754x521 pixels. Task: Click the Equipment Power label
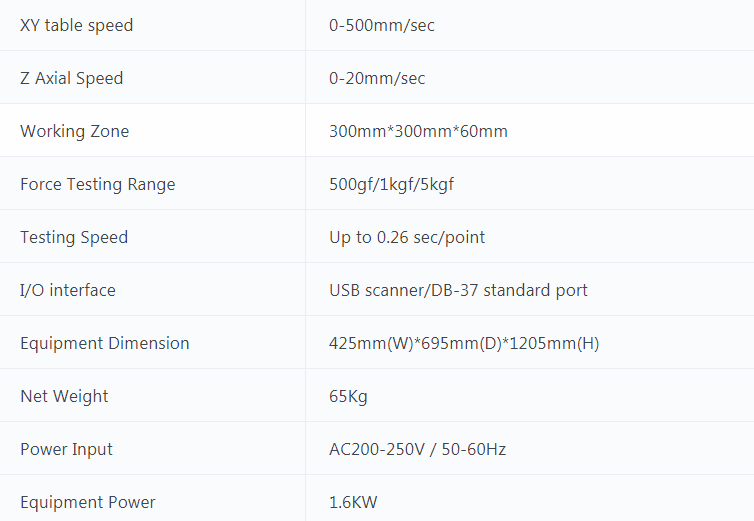[88, 502]
